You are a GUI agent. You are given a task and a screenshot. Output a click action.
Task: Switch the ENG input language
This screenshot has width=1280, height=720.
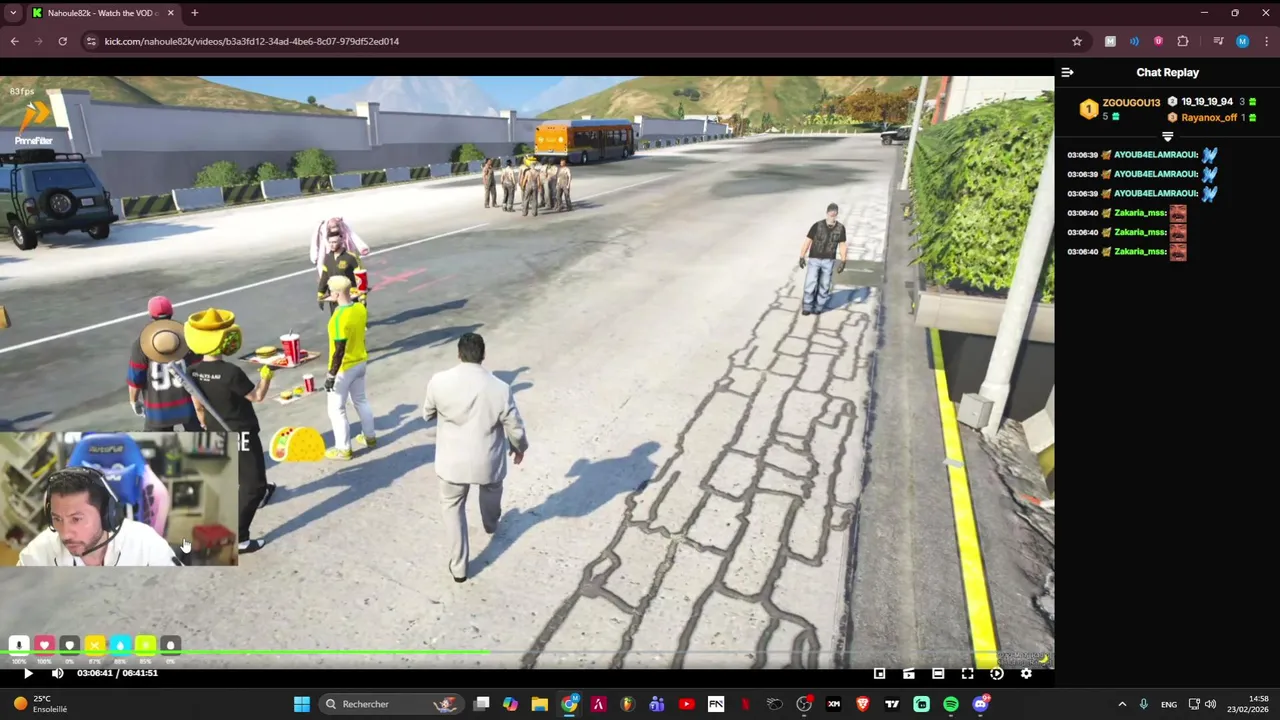coord(1168,704)
